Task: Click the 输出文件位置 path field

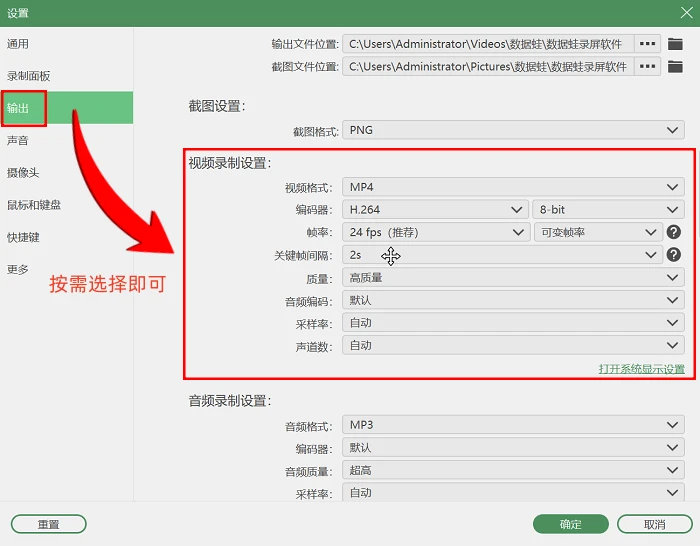Action: pyautogui.click(x=488, y=44)
